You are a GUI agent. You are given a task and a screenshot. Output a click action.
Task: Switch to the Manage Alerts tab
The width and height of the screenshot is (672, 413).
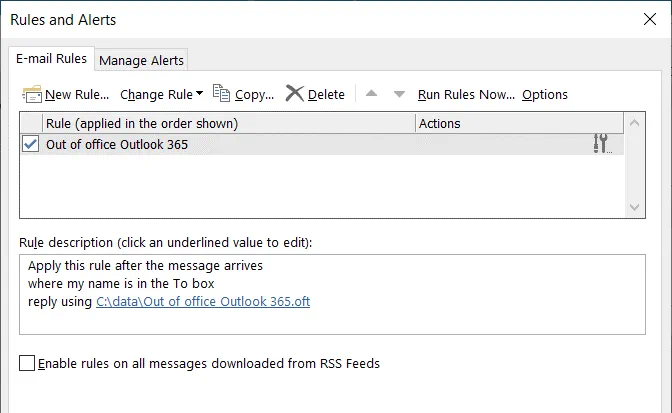[141, 60]
